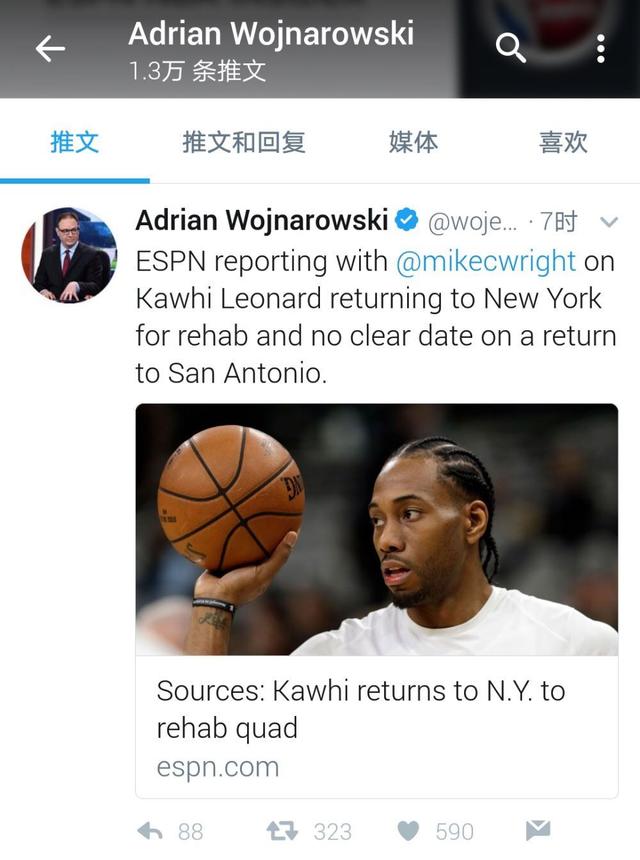
Task: Retweet the Kawhi Leonard post
Action: coord(282,831)
